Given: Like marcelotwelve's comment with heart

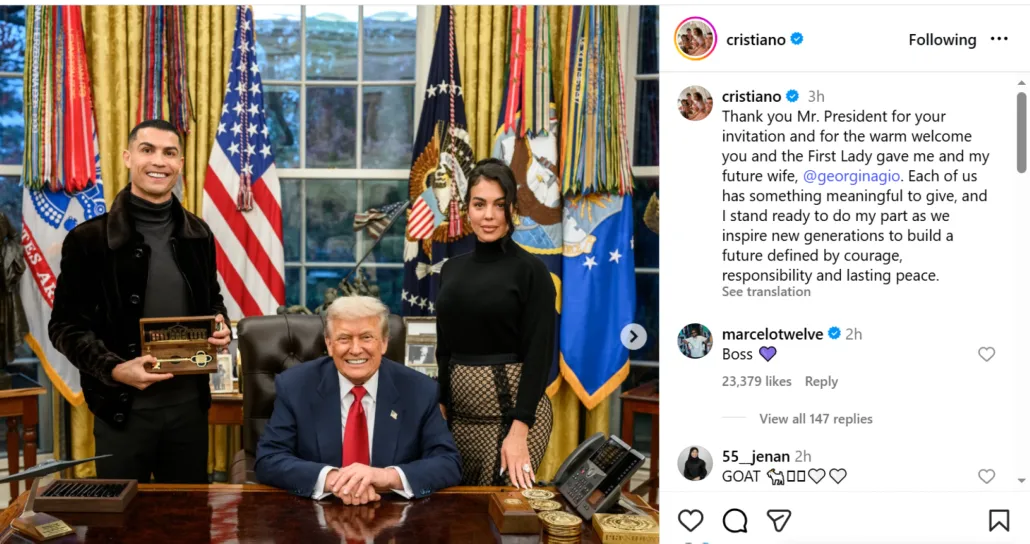Looking at the screenshot, I should pos(987,354).
